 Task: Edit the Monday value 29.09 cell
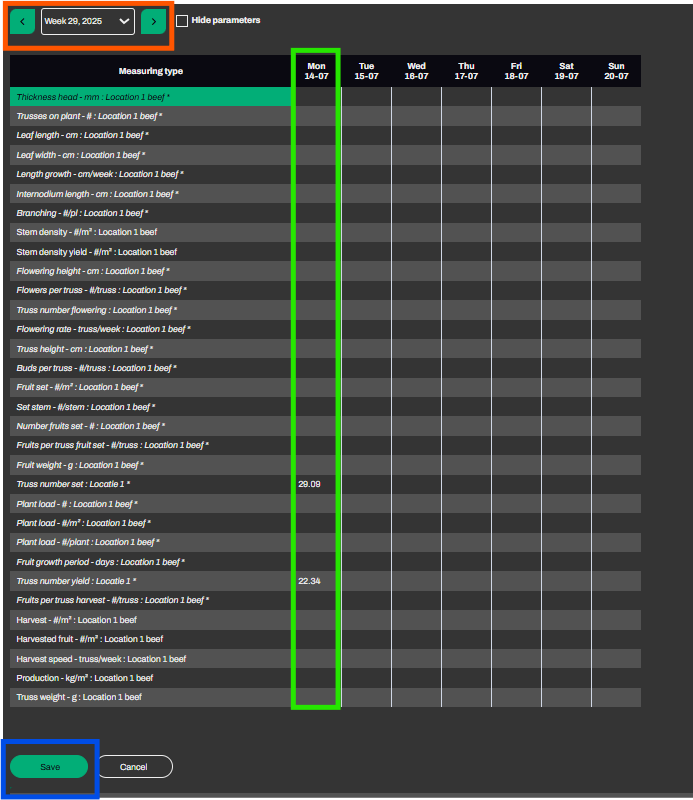(316, 484)
